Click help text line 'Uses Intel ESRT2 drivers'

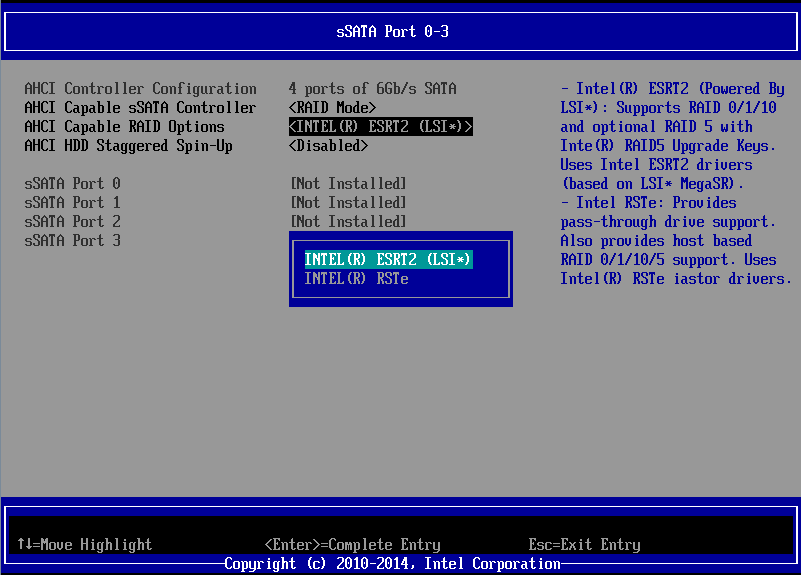tap(656, 165)
